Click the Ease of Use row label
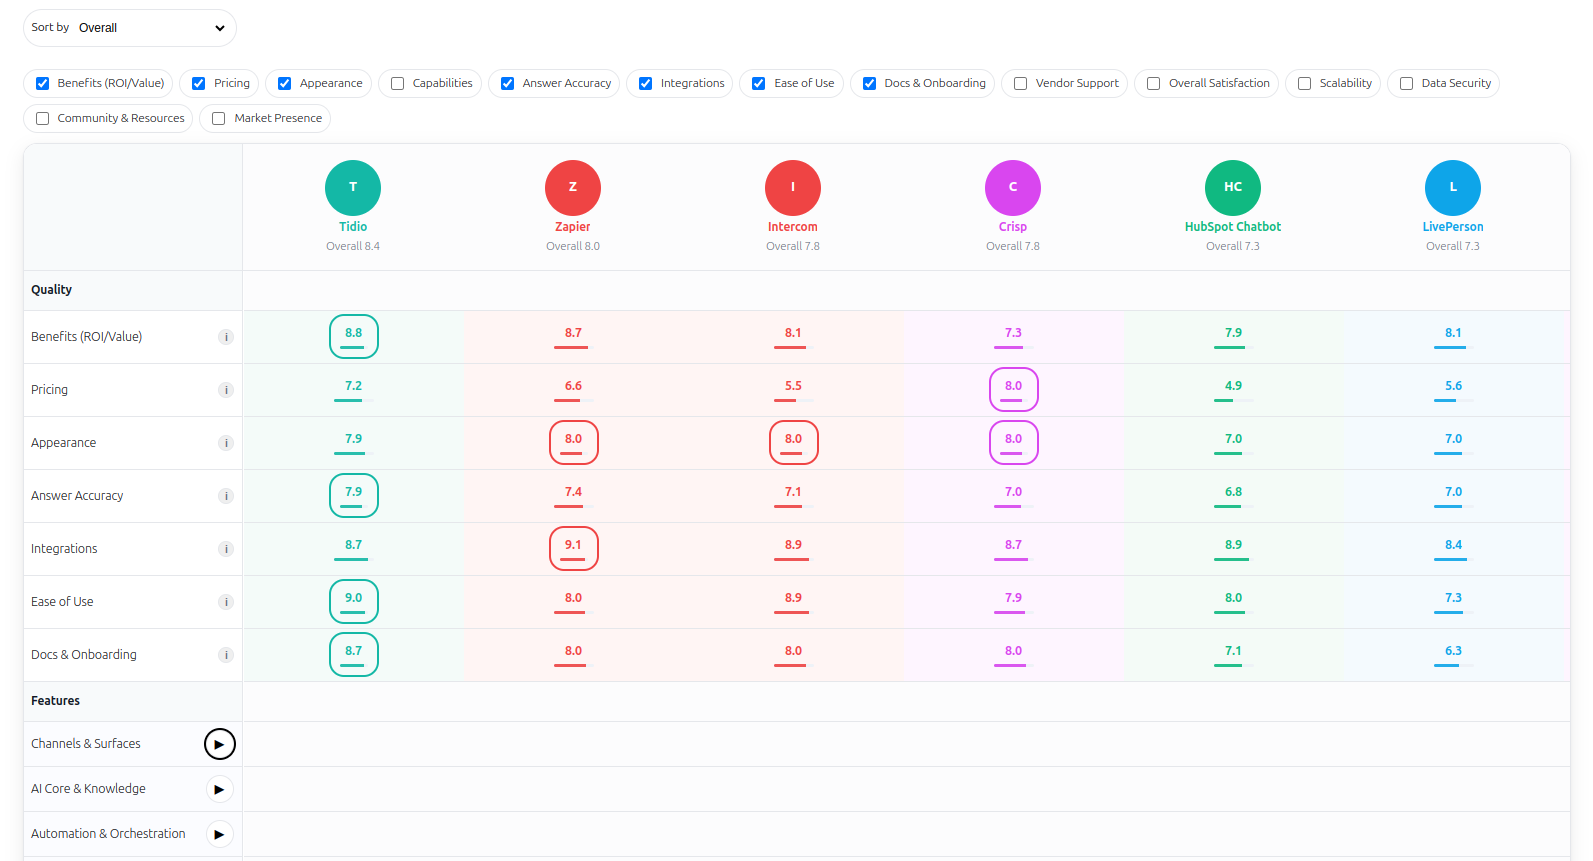This screenshot has width=1593, height=861. [62, 602]
